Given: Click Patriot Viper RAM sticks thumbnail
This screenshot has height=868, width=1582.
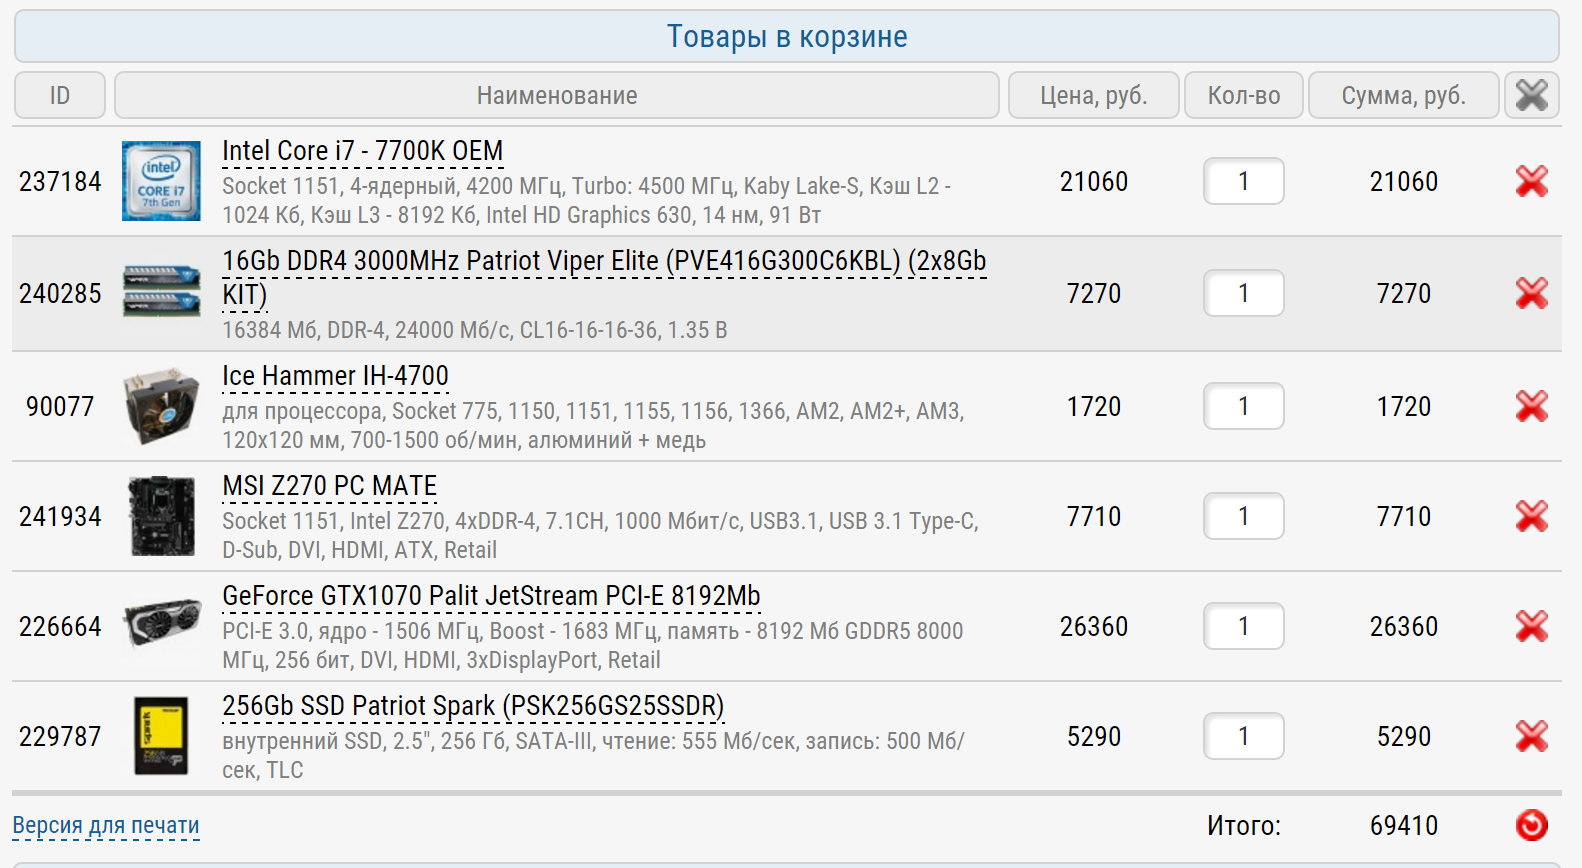Looking at the screenshot, I should coord(161,291).
